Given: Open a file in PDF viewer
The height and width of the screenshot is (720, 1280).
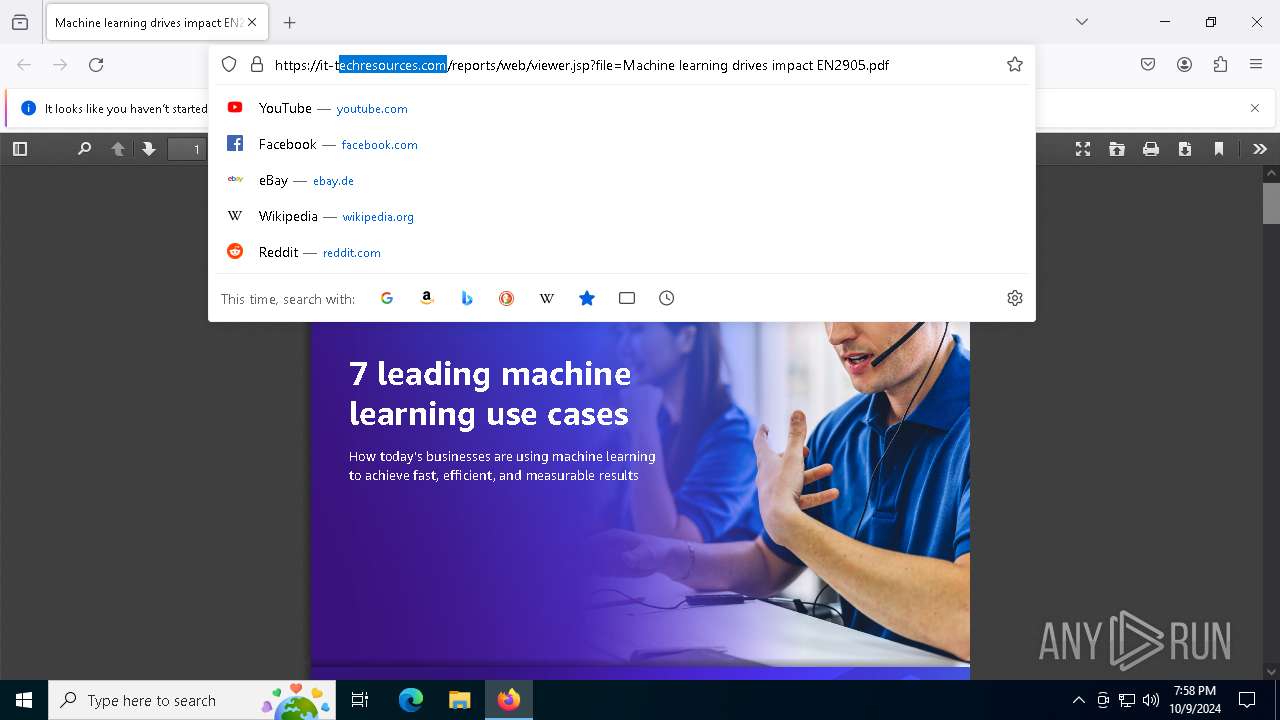Looking at the screenshot, I should (1117, 149).
